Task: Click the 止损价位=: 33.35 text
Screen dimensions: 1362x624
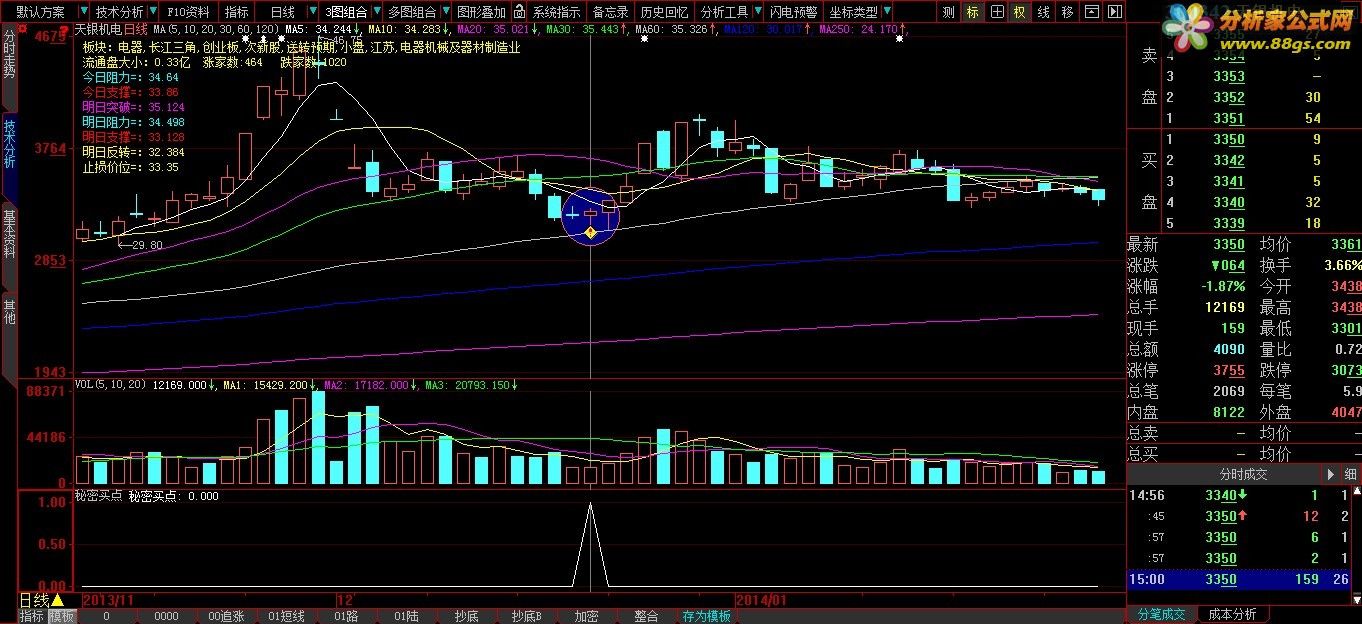Action: [x=130, y=167]
